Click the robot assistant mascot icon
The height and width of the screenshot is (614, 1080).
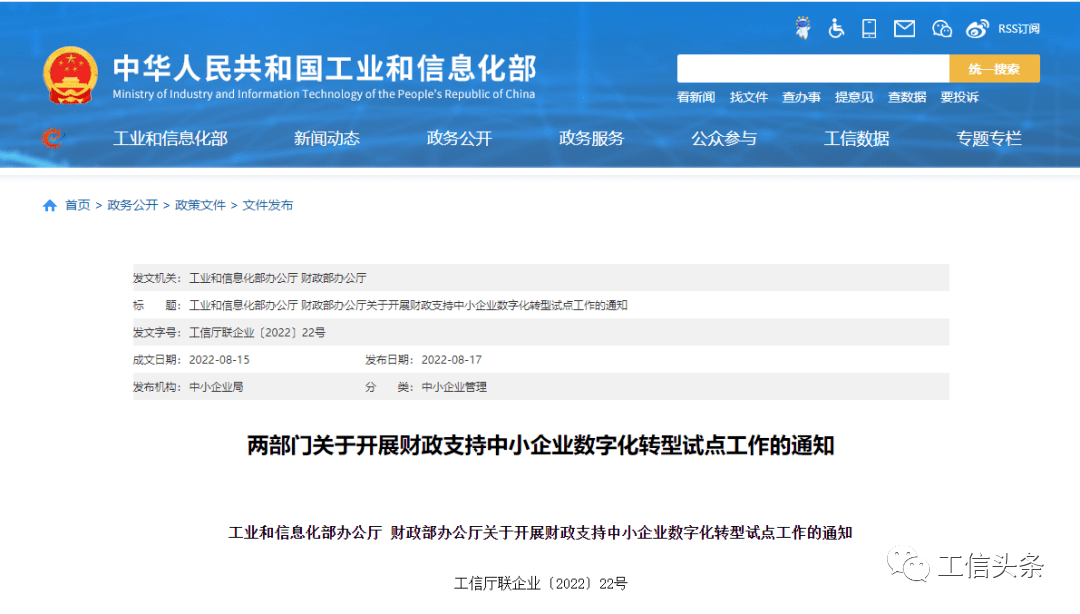(802, 28)
